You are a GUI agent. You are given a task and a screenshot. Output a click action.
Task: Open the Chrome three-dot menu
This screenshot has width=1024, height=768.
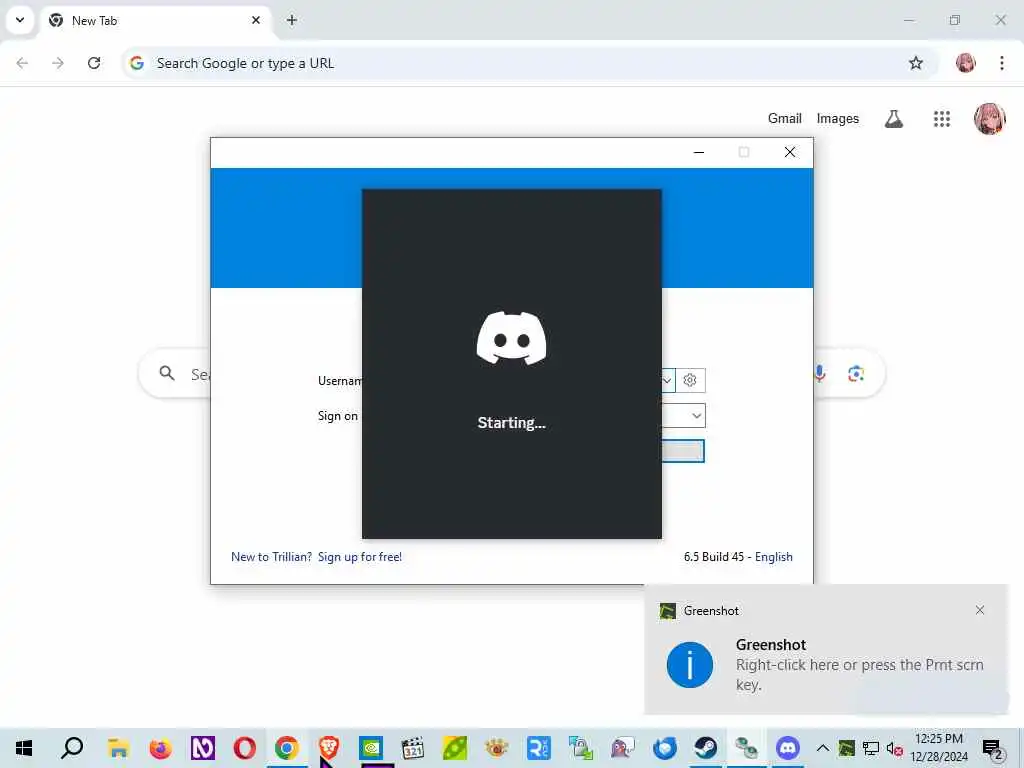pyautogui.click(x=1002, y=63)
